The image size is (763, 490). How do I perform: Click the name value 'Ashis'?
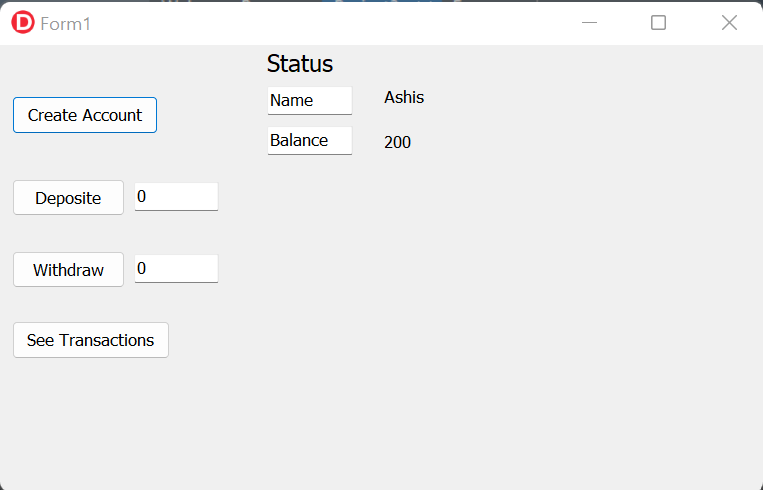404,97
